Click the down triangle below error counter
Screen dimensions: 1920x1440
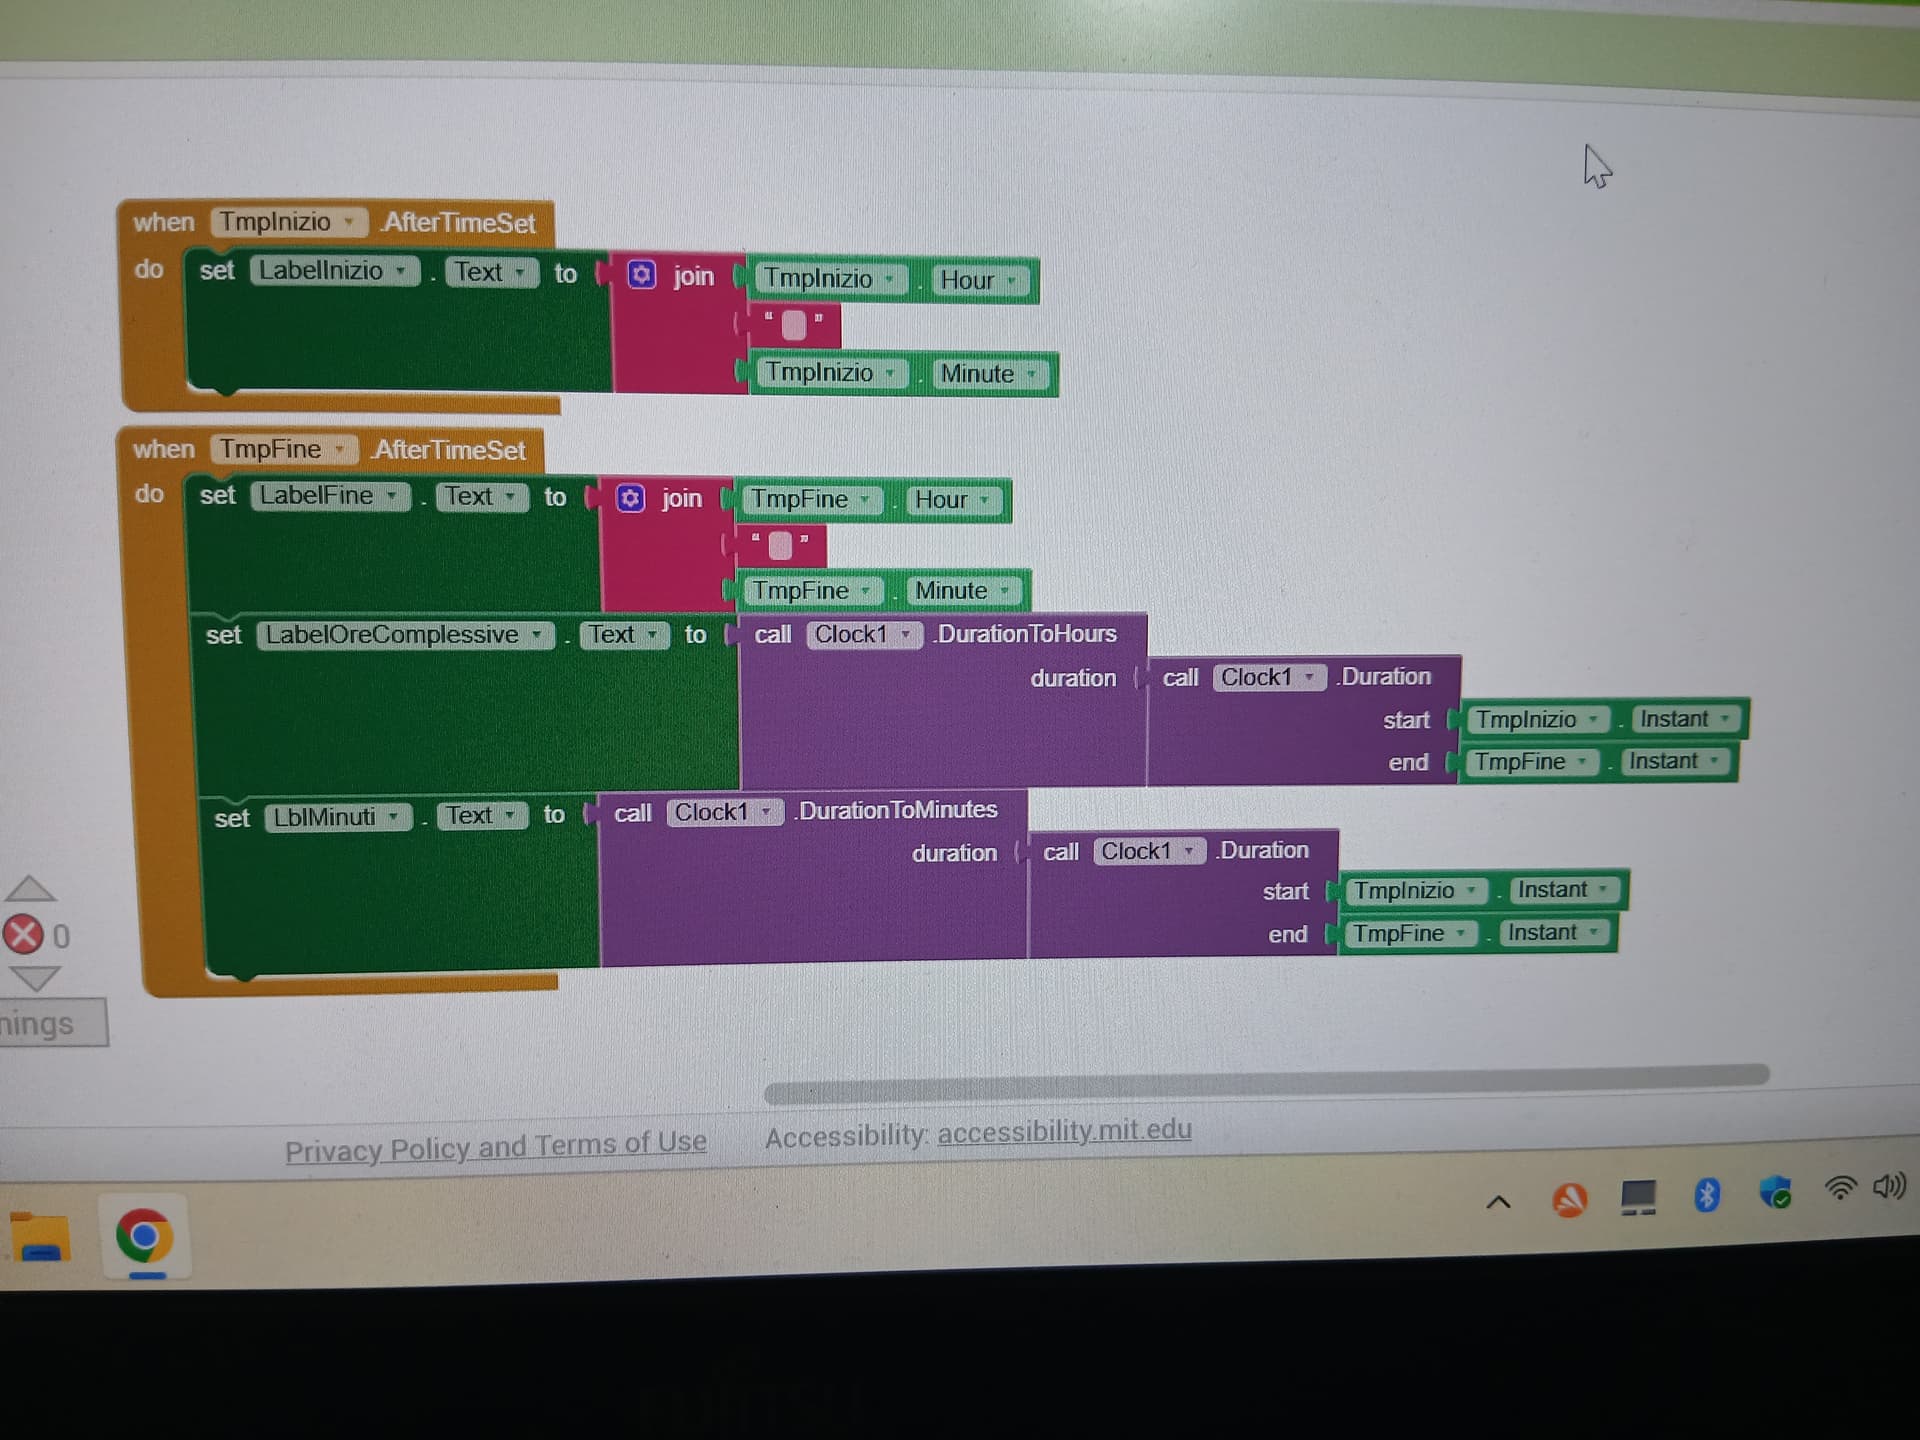(x=34, y=977)
